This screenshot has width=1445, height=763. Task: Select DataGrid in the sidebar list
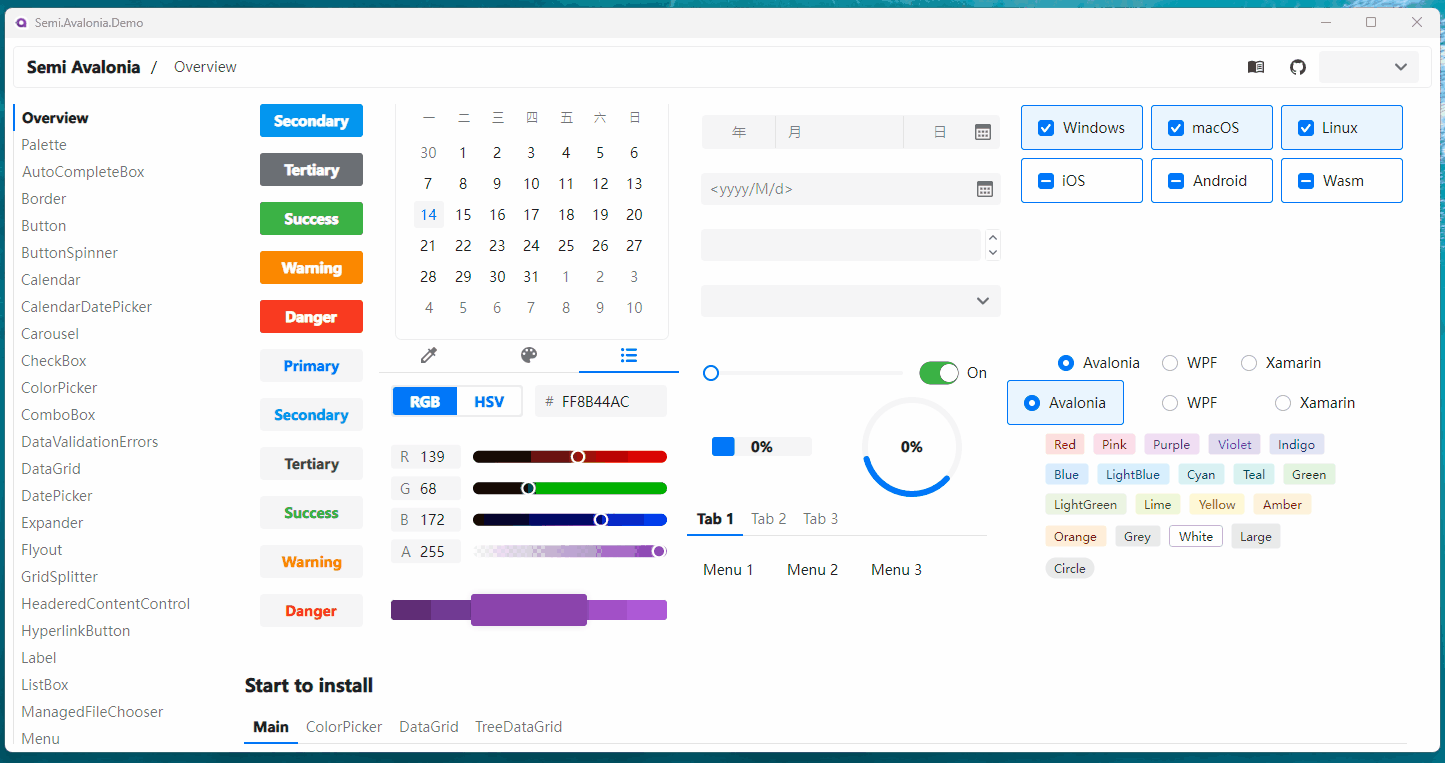point(51,469)
